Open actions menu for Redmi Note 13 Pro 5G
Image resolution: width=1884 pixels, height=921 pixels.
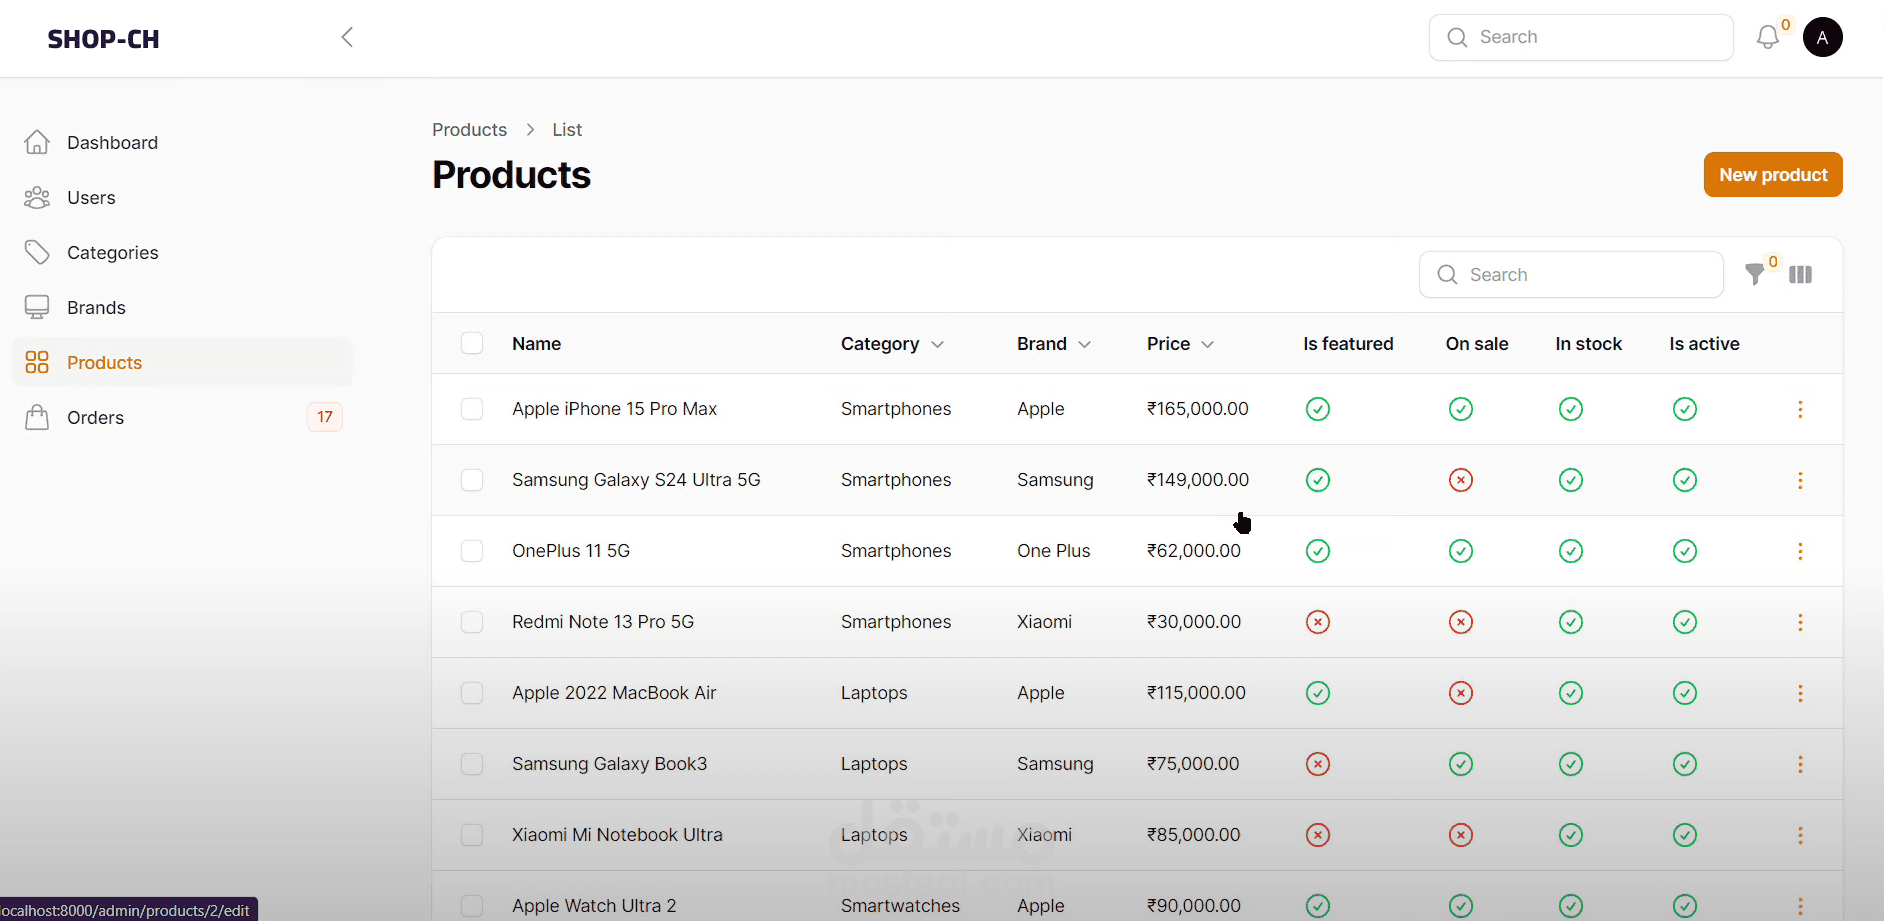coord(1800,622)
